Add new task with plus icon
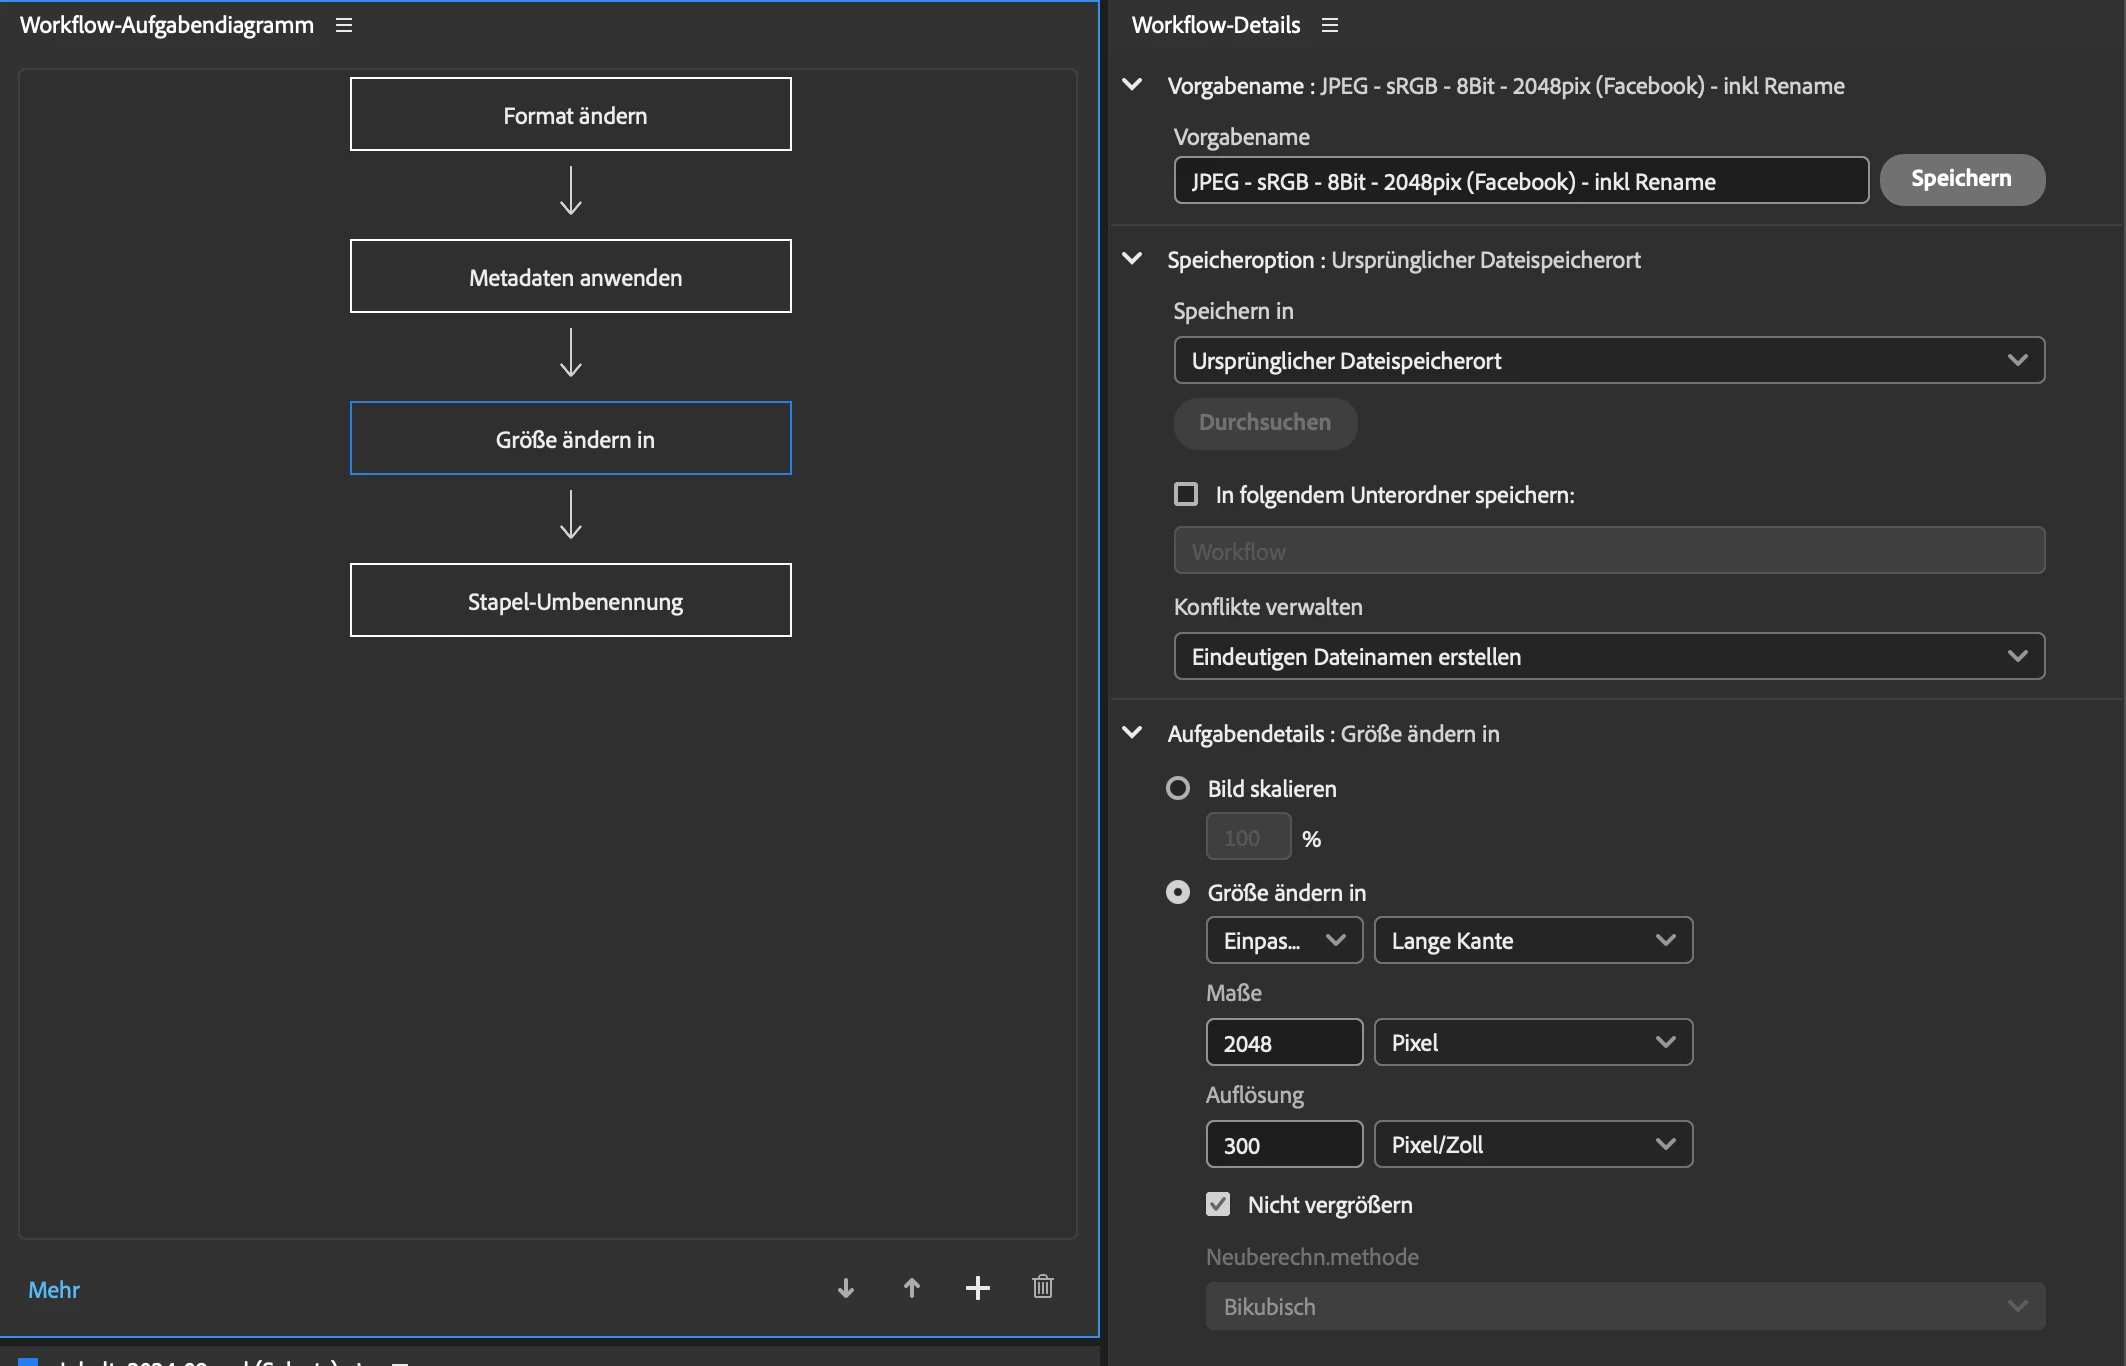 point(977,1288)
